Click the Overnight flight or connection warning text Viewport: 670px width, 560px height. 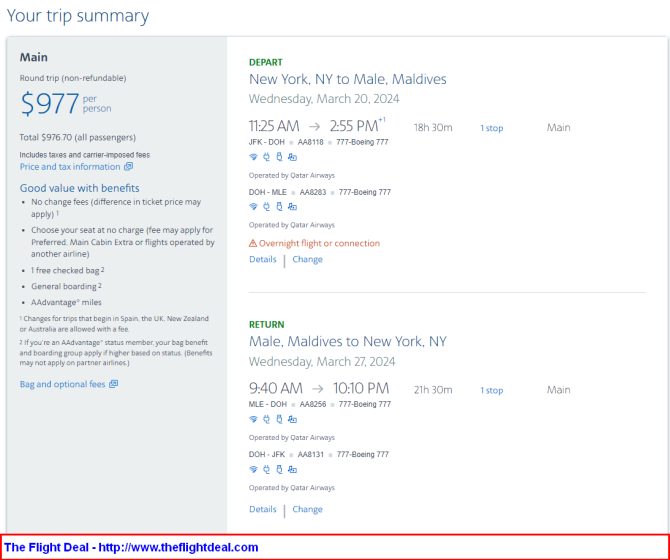click(319, 243)
